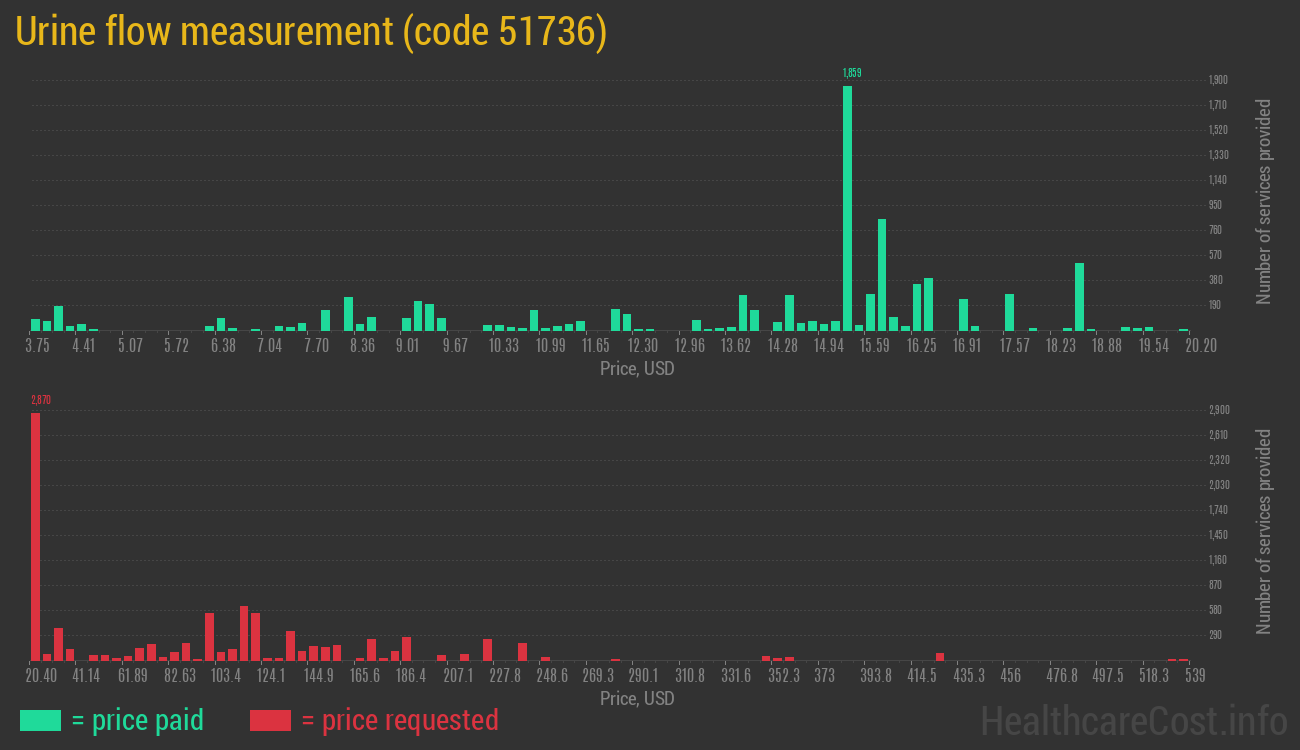Open the HealthcareCost.info watermark link

1133,720
